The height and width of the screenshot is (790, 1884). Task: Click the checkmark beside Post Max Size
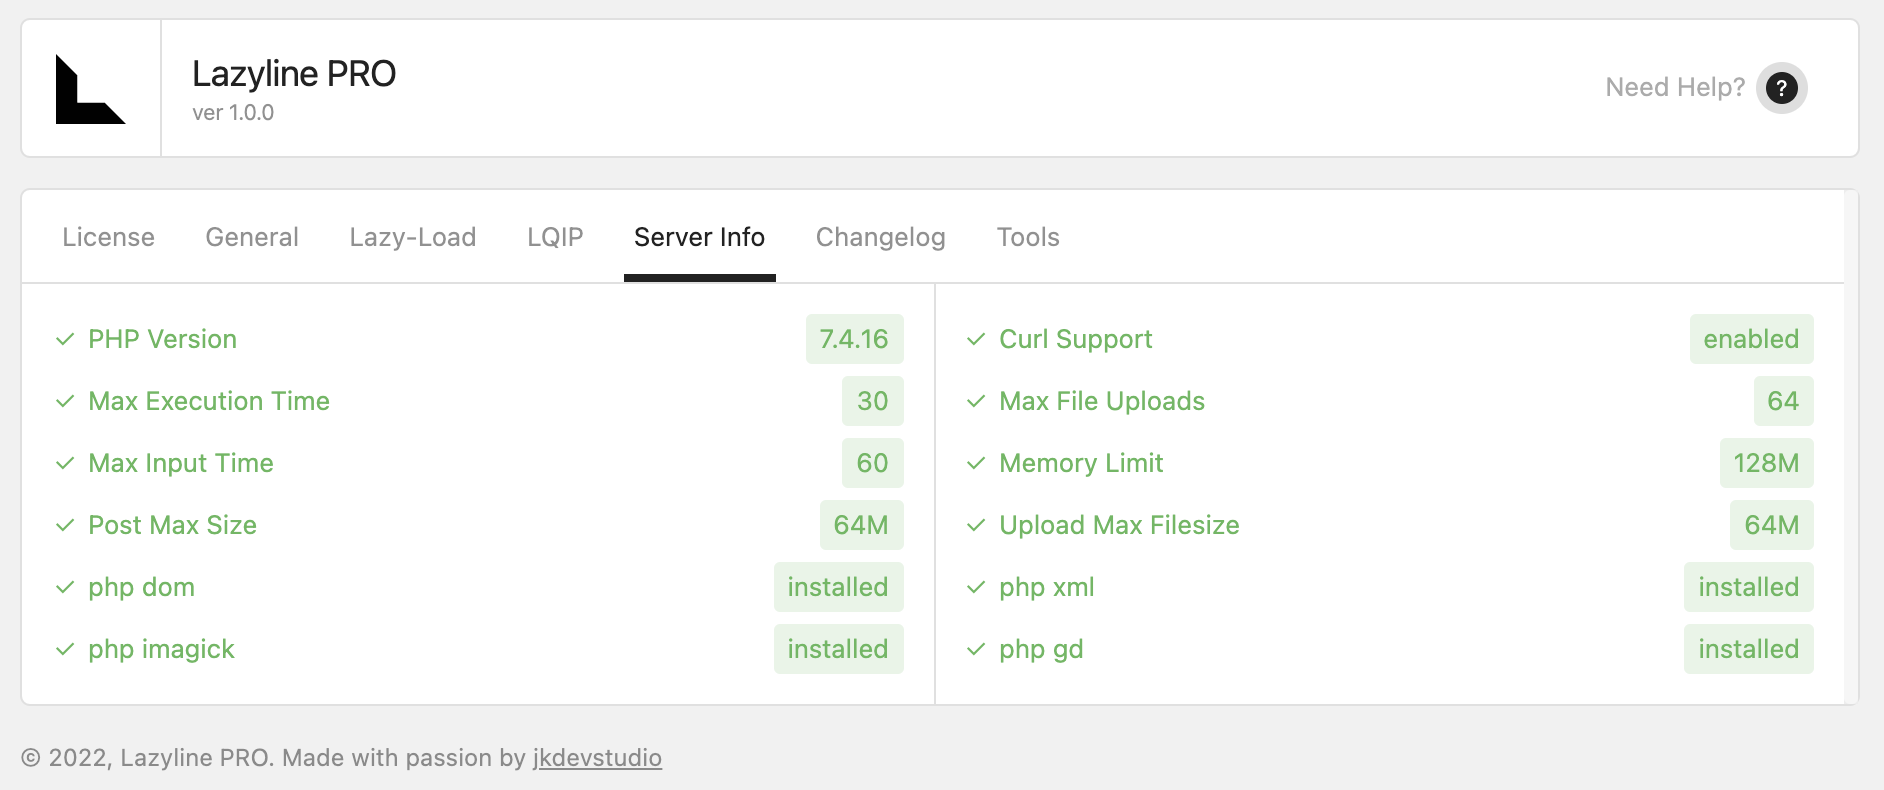point(65,525)
